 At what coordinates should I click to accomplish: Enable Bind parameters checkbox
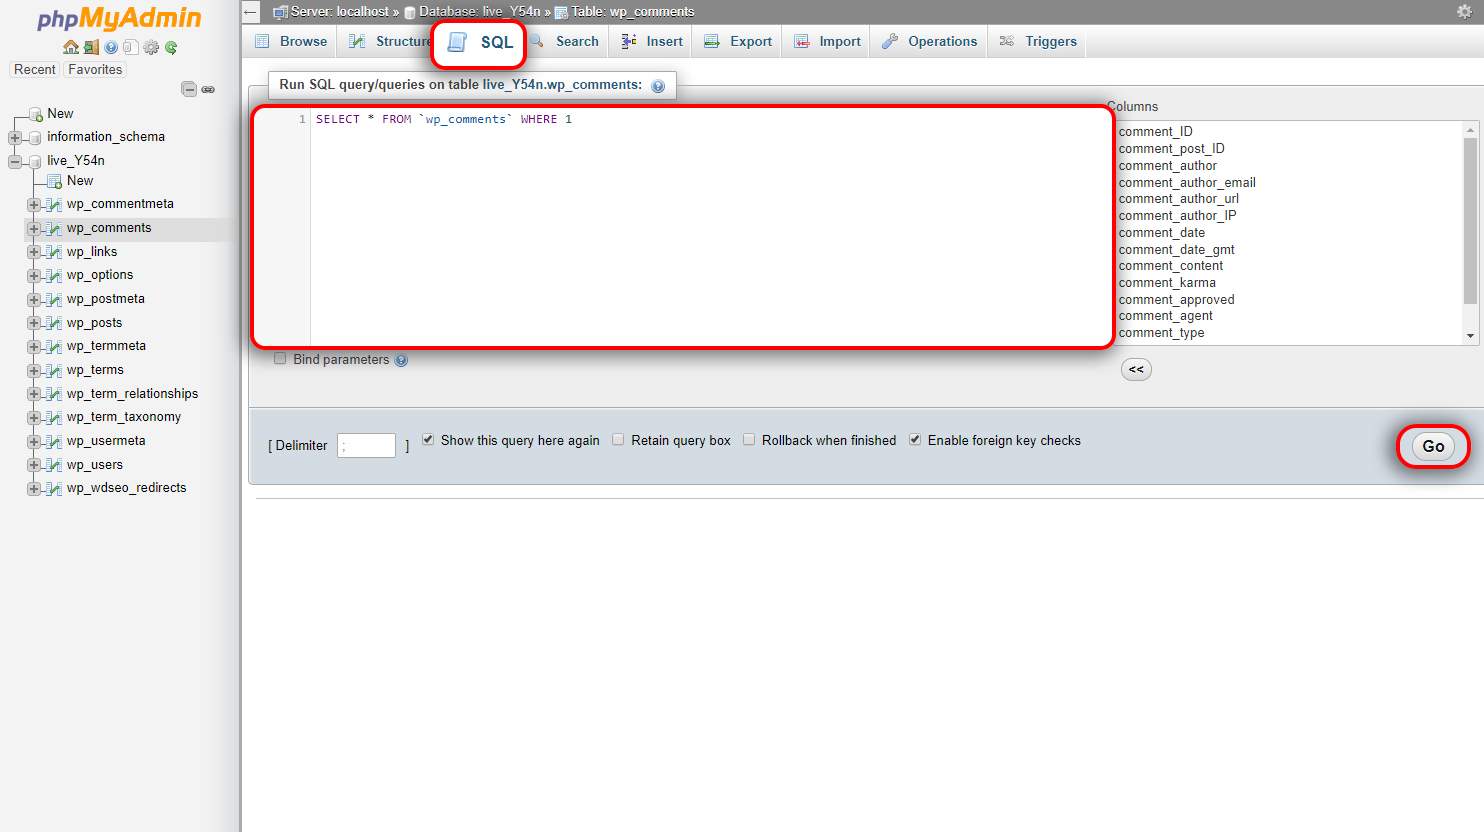(280, 359)
